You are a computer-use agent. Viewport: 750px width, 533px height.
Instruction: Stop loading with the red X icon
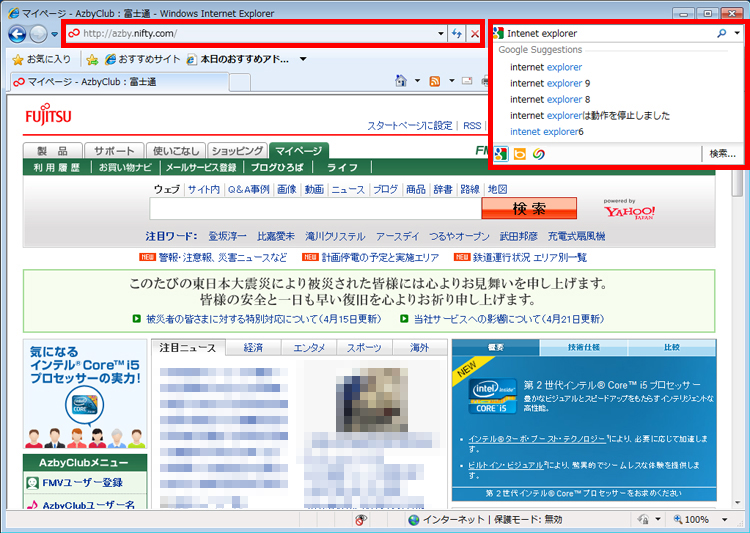pyautogui.click(x=474, y=33)
